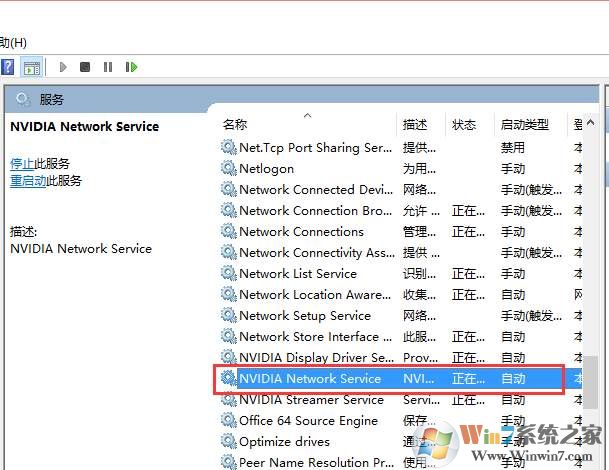Image resolution: width=609 pixels, height=470 pixels.
Task: Click gear icon of Network Store Interface row
Action: pos(228,336)
